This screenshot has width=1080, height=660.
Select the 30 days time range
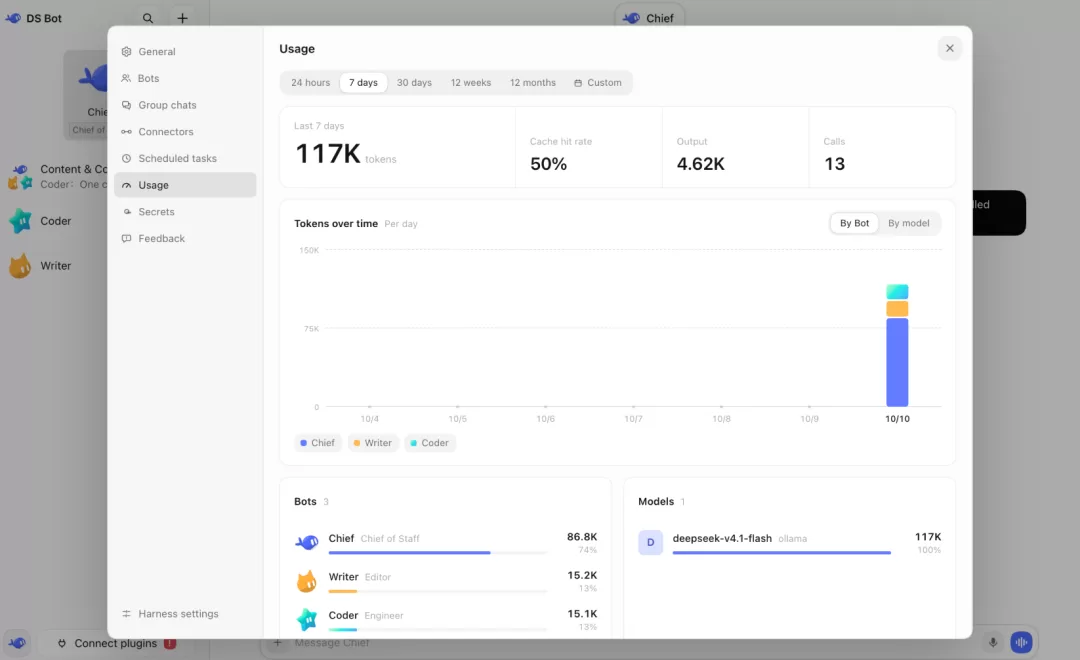click(x=414, y=83)
